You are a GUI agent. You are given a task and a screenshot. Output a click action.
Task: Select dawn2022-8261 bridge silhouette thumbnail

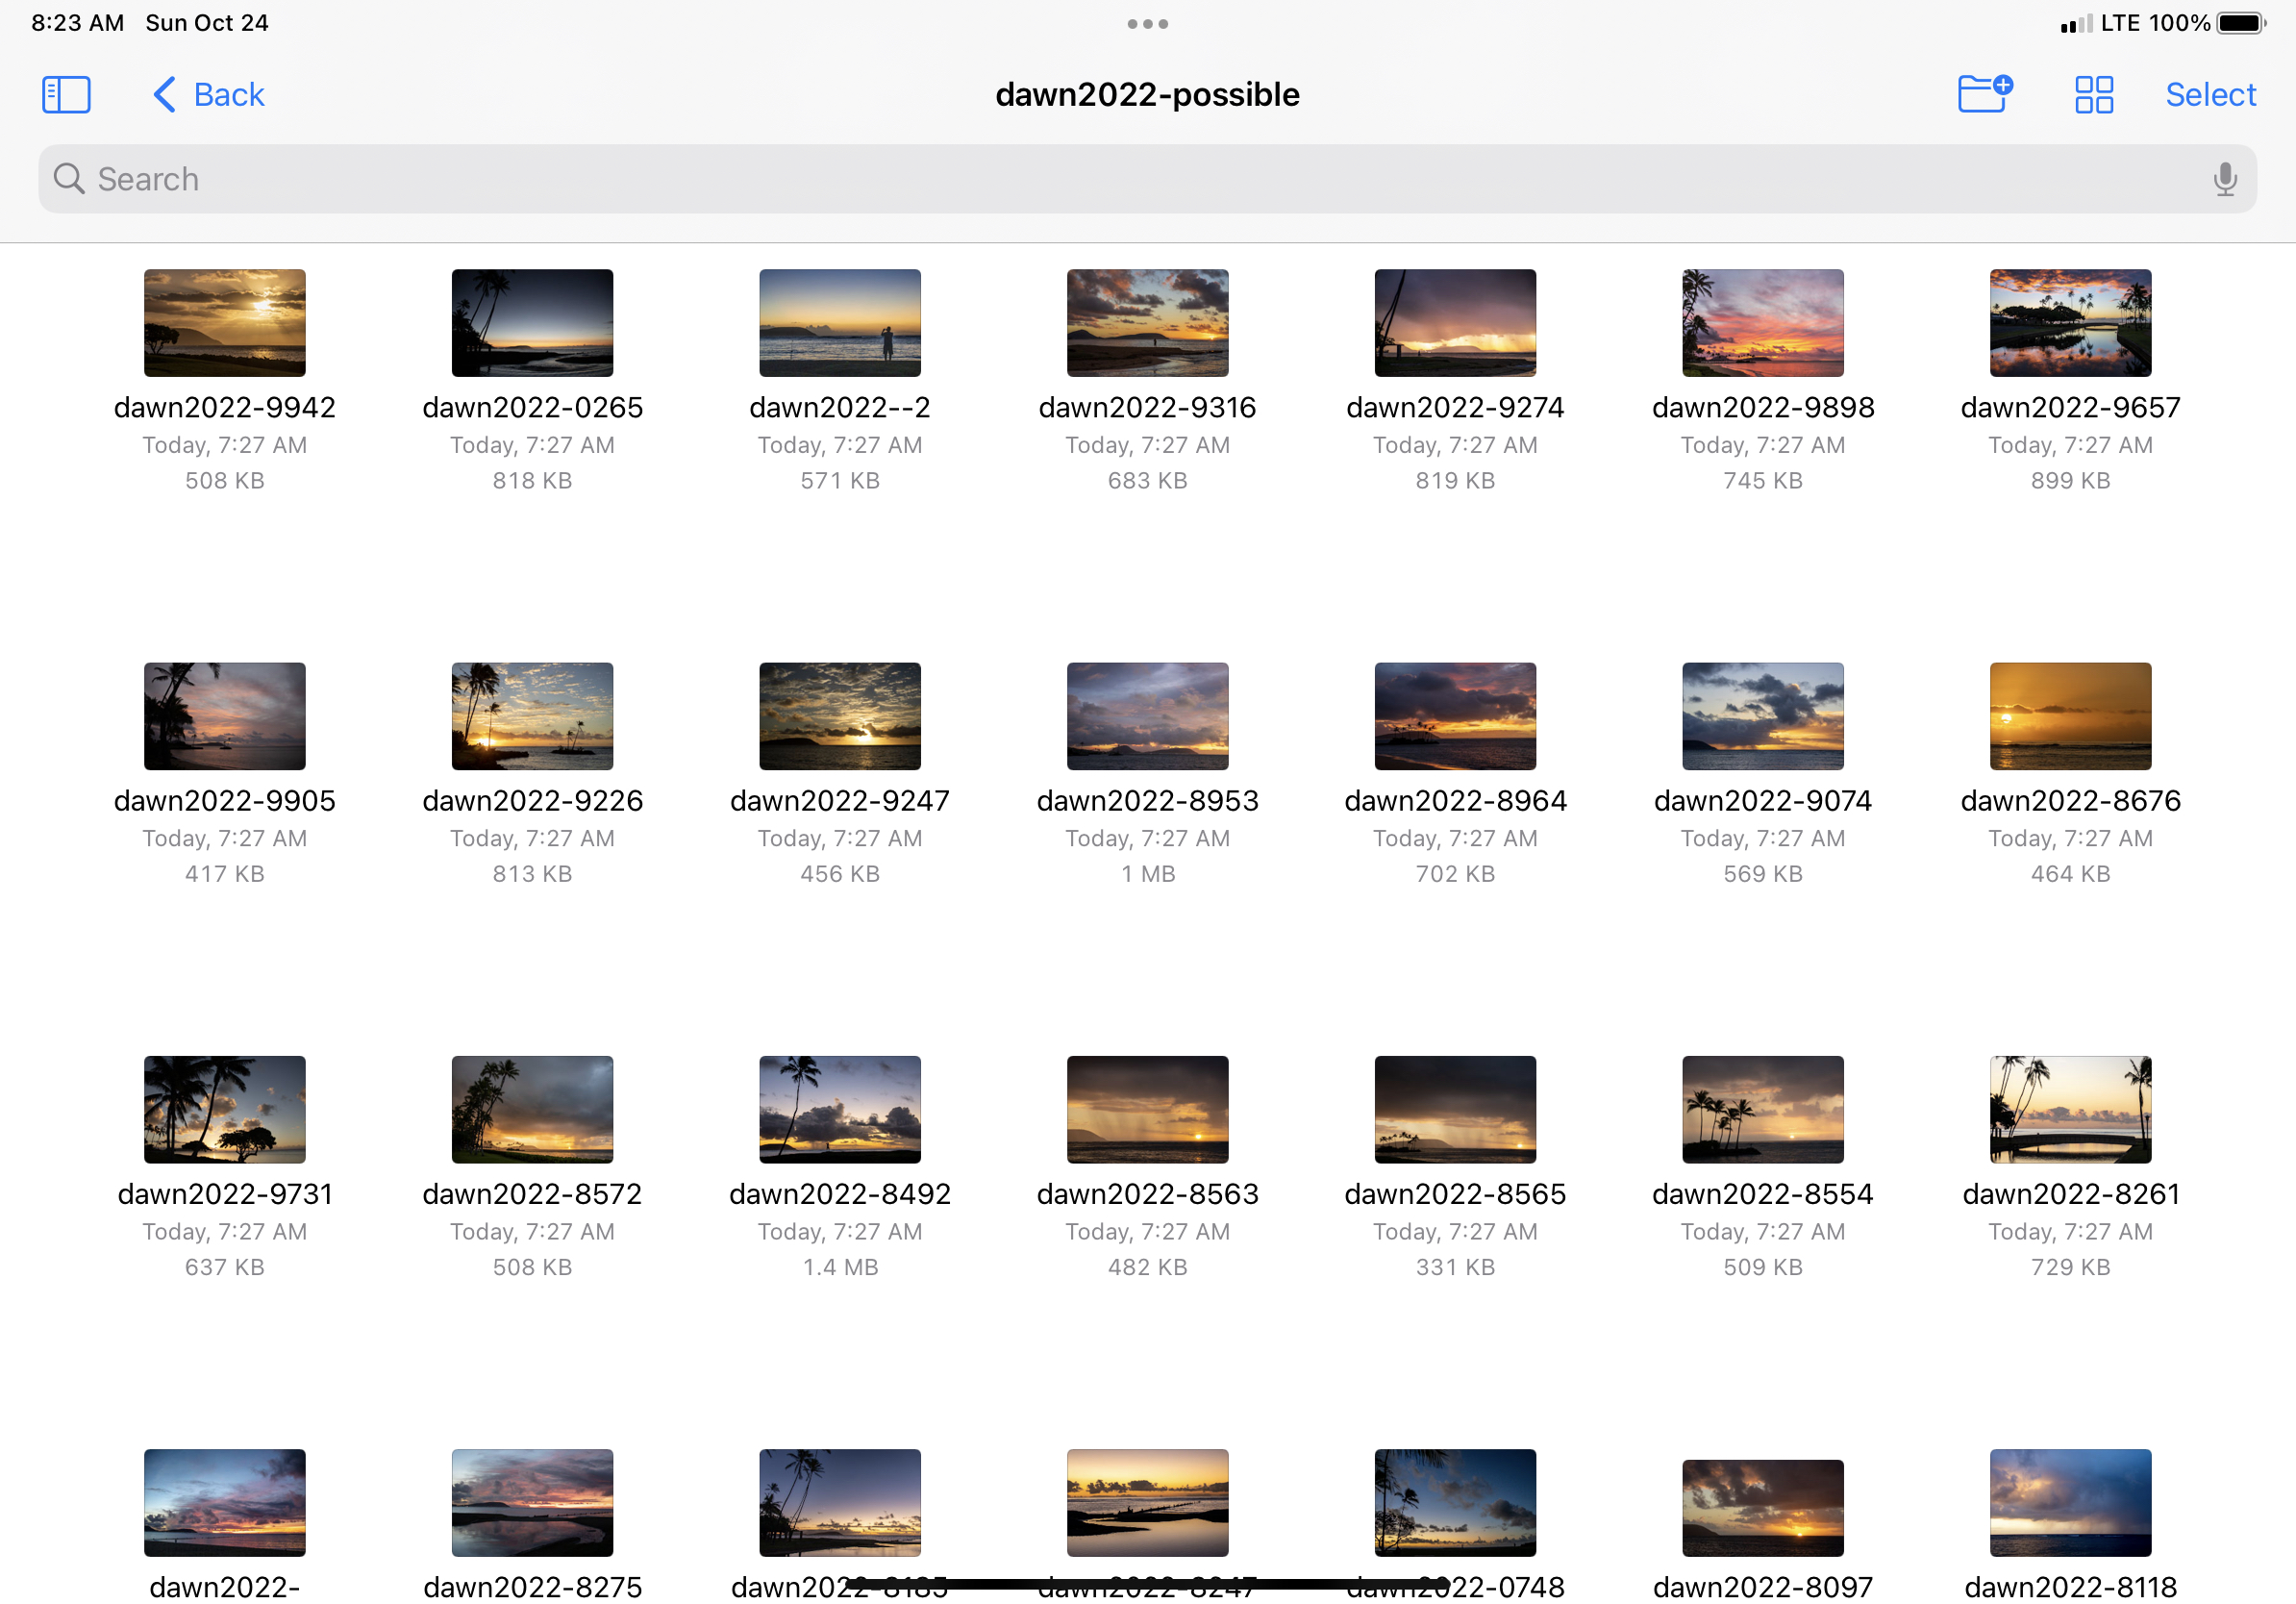2069,1109
